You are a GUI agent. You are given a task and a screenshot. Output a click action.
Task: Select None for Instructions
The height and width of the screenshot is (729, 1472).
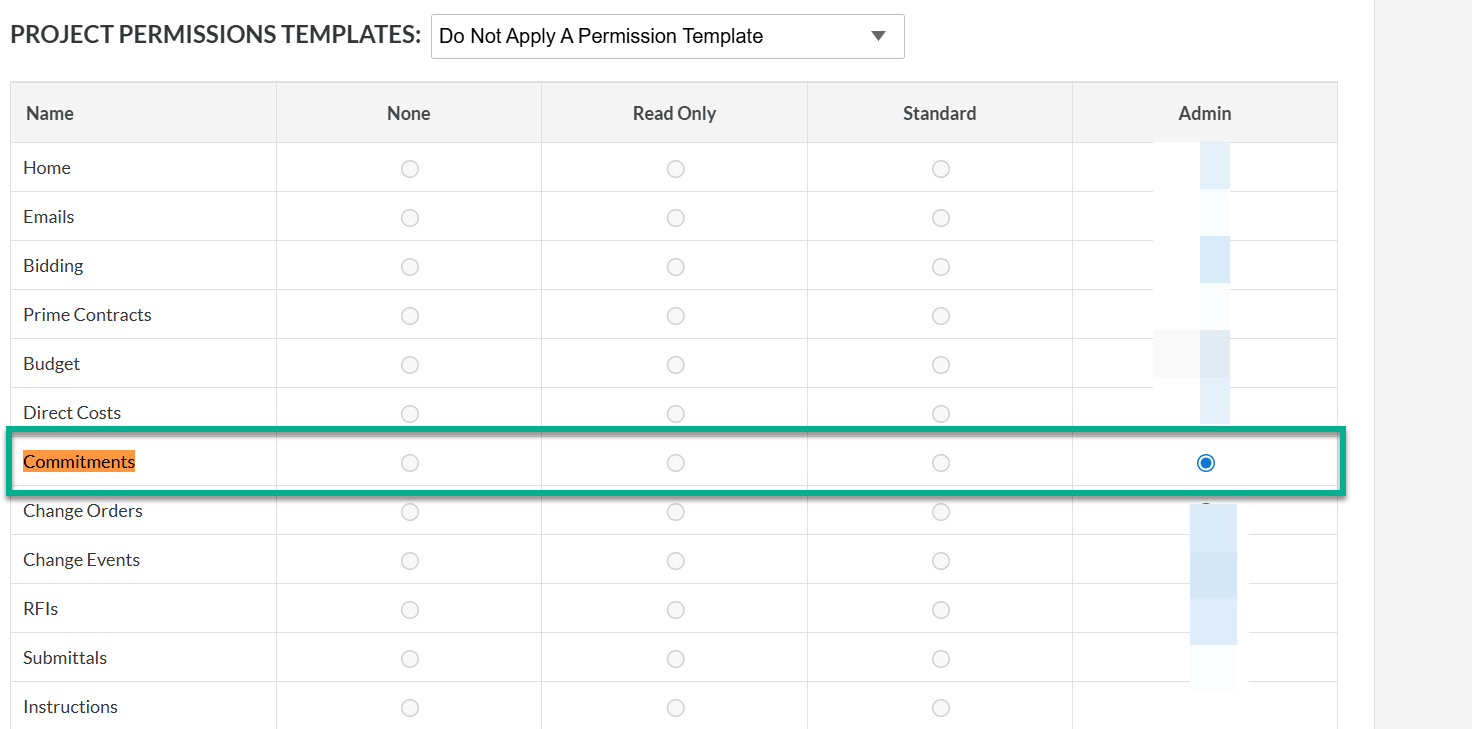pyautogui.click(x=410, y=708)
